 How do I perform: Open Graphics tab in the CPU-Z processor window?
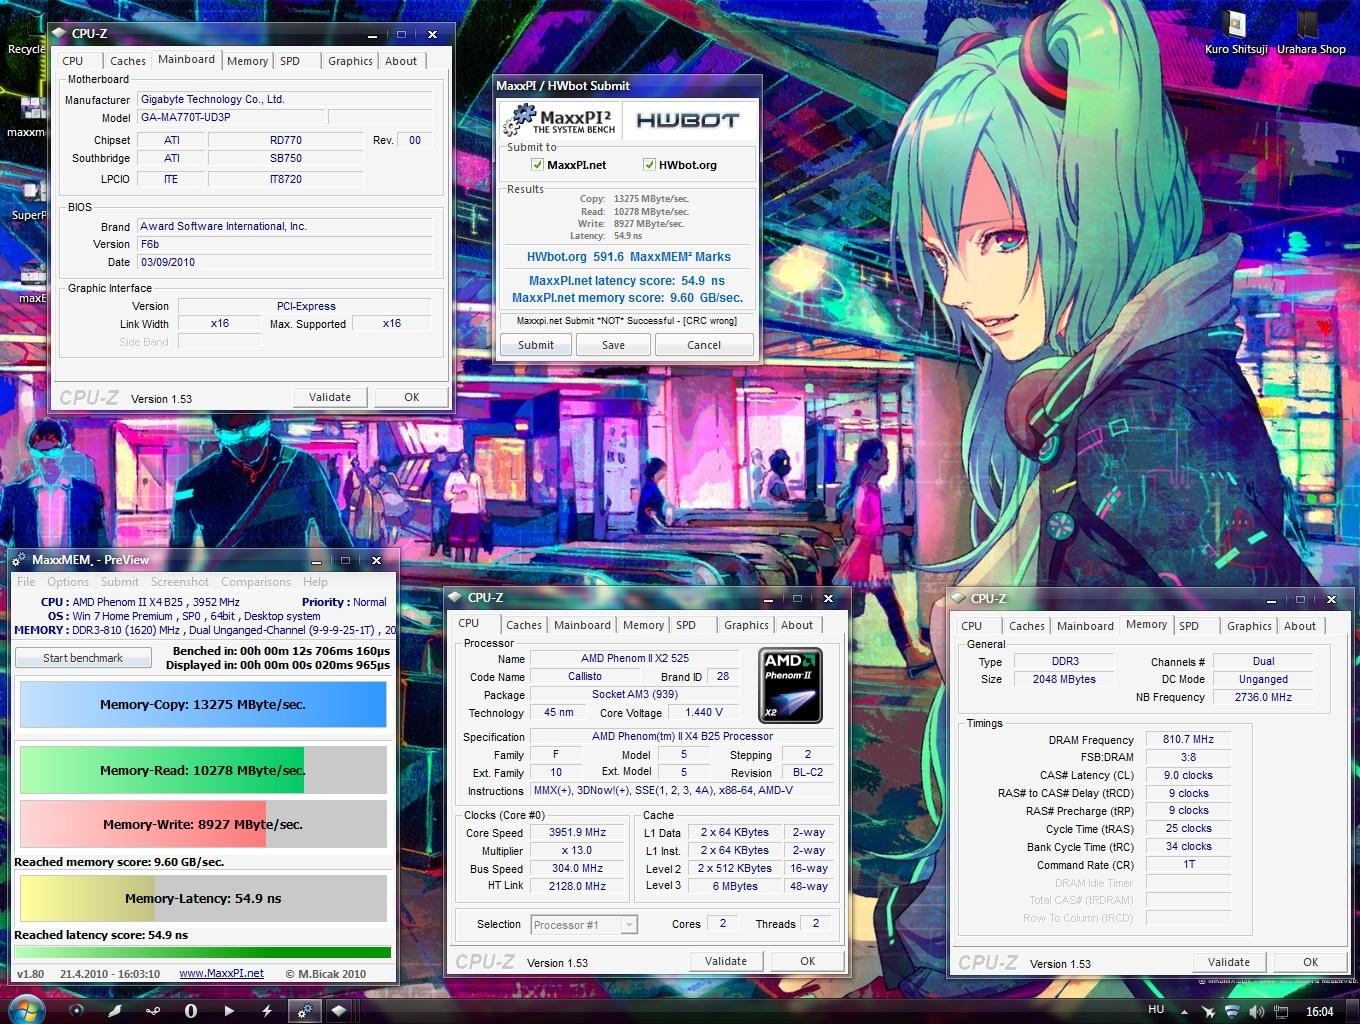tap(747, 625)
